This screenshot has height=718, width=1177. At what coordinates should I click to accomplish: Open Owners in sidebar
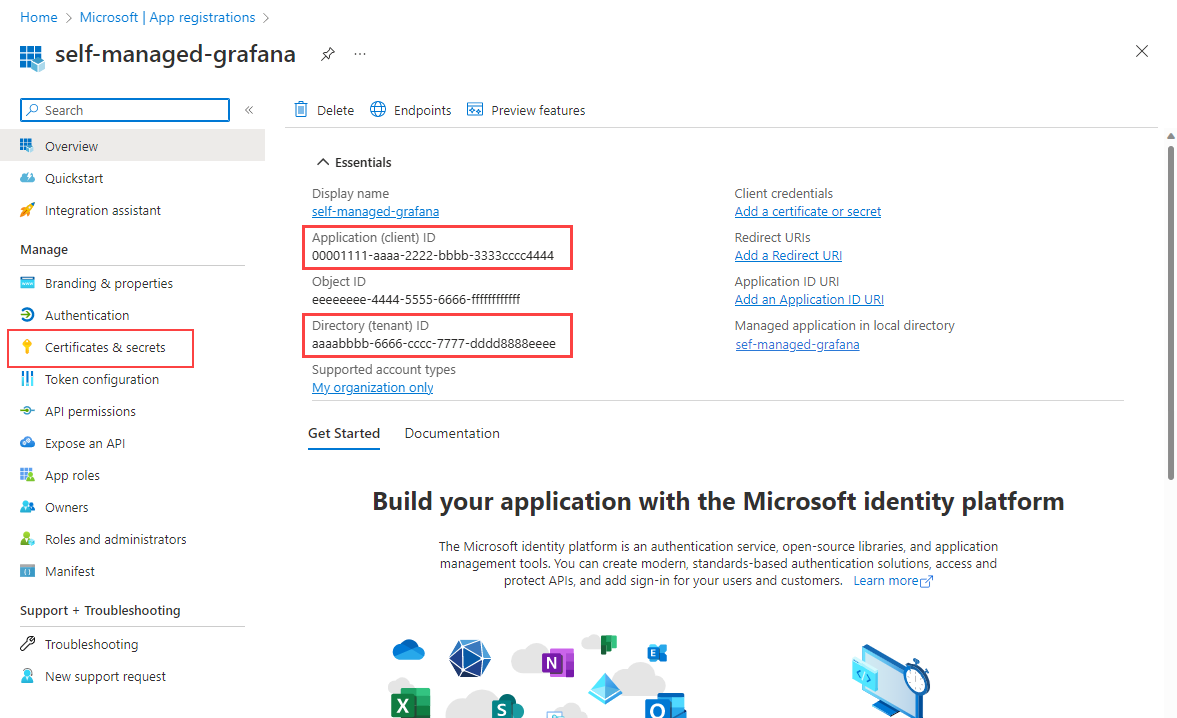[x=66, y=507]
